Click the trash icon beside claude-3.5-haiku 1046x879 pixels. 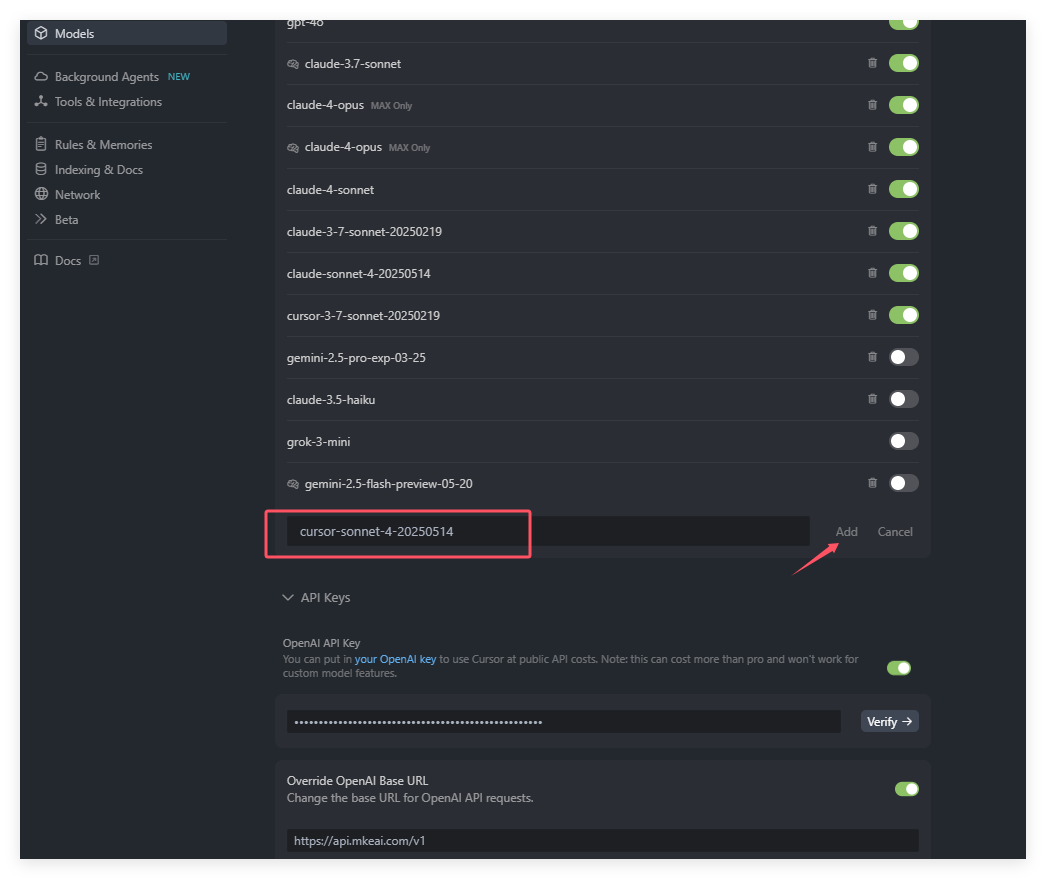872,399
